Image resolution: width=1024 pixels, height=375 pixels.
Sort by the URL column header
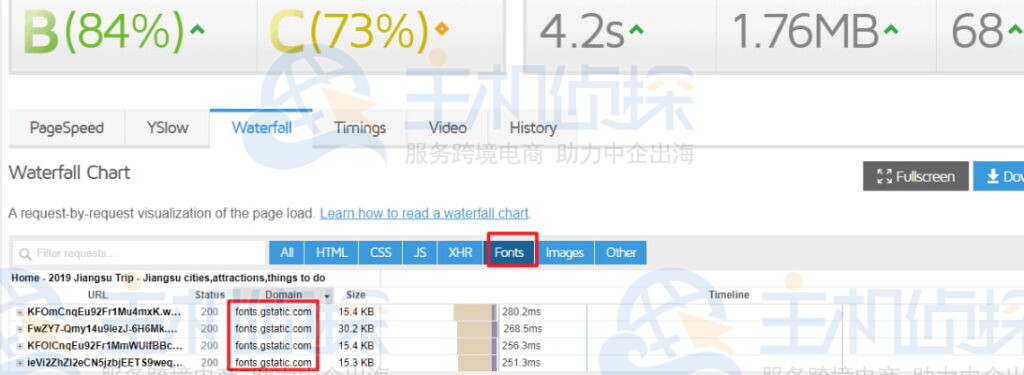(x=97, y=295)
